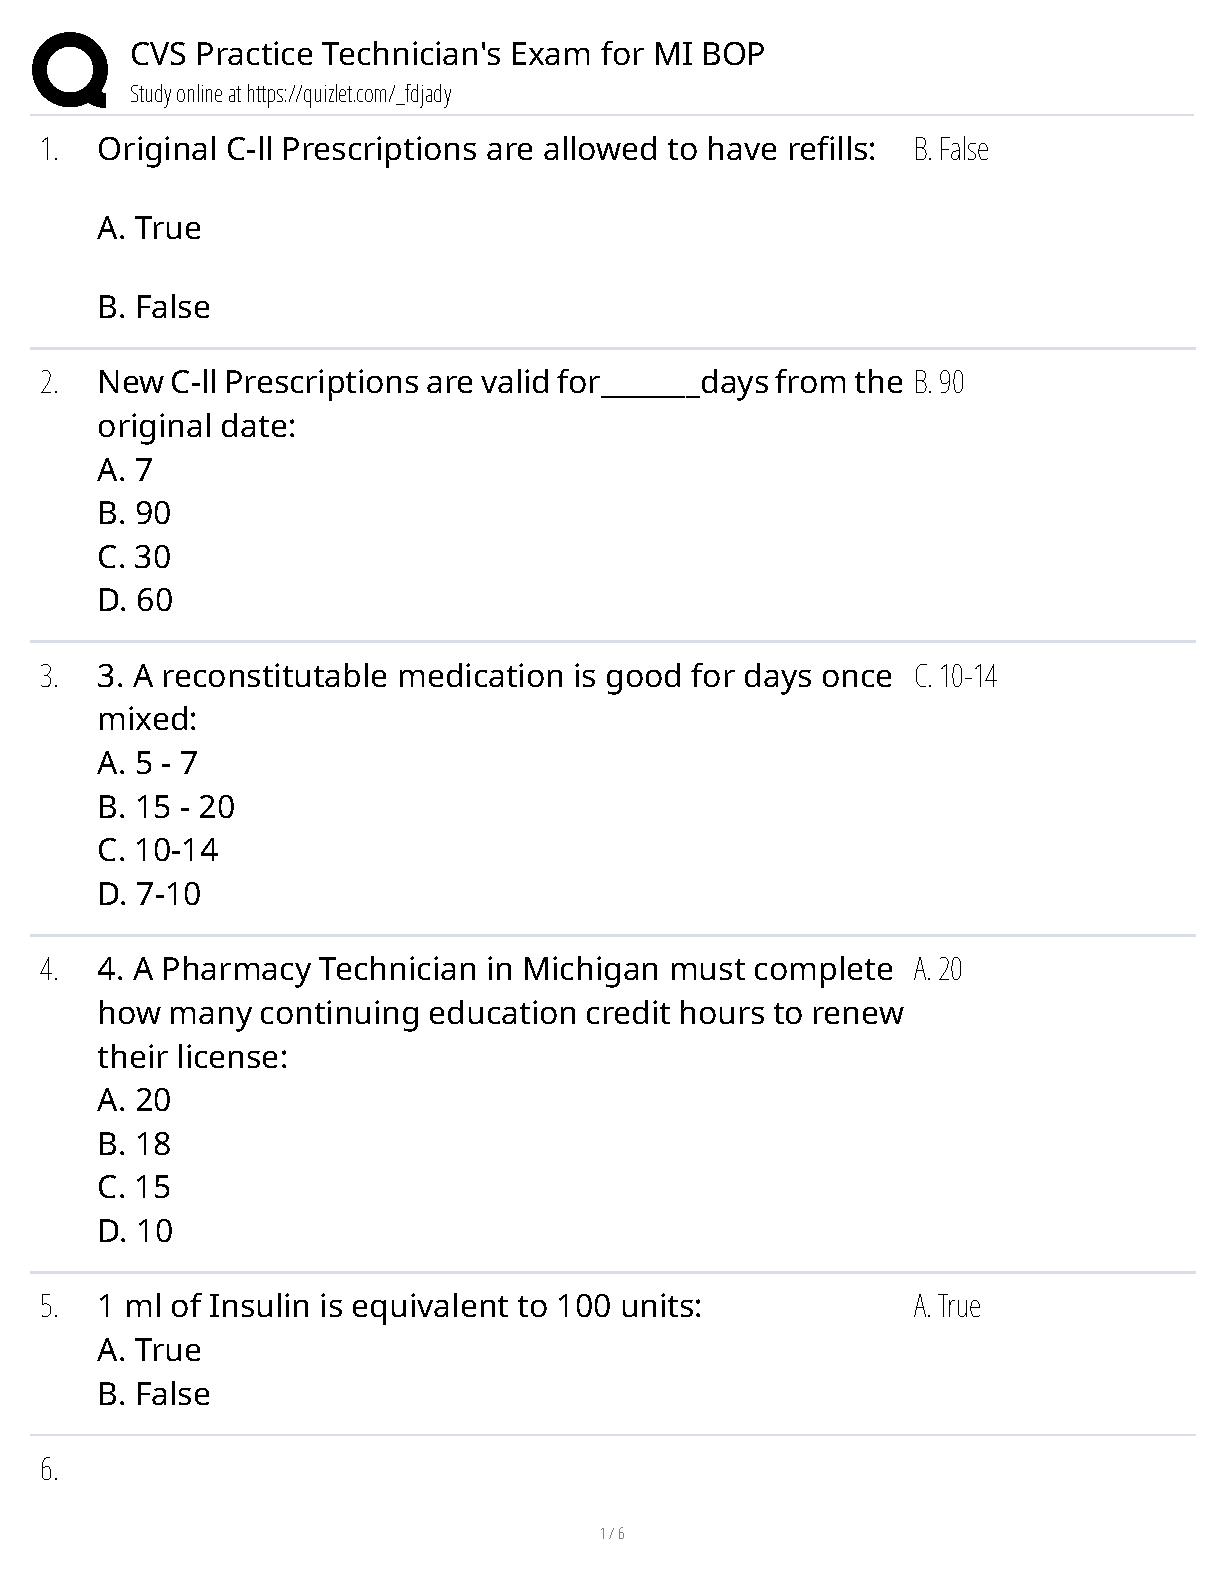
Task: Choose option B. 90 for C-II validity
Action: (x=134, y=513)
